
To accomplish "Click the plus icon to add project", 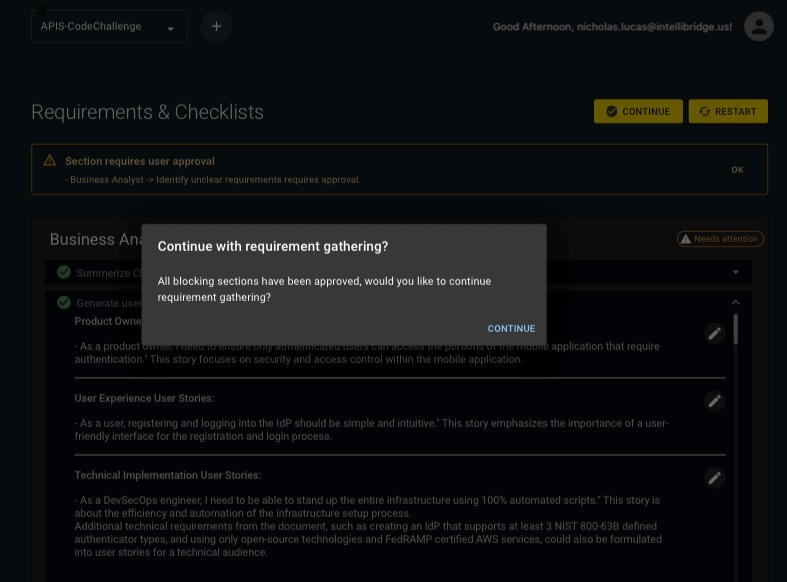I will (x=216, y=26).
